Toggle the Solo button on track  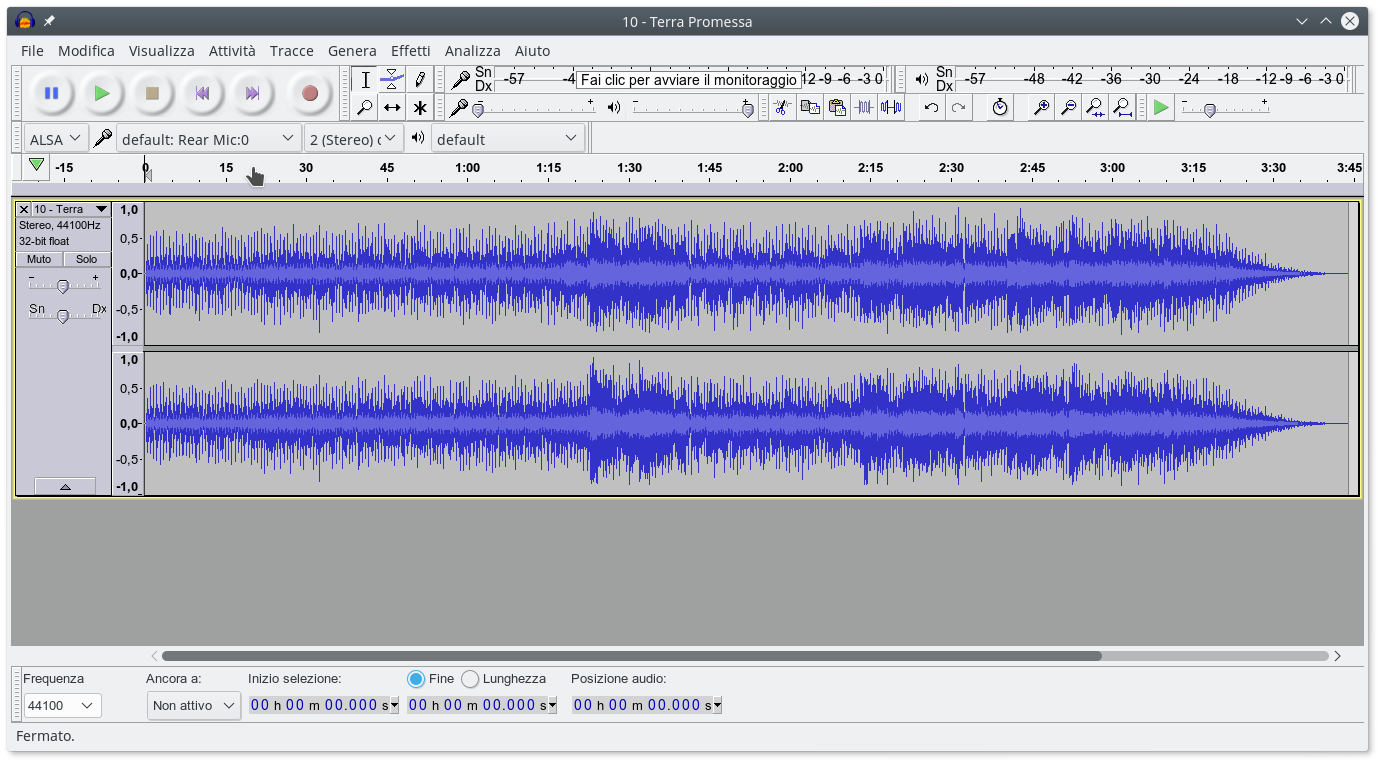pos(87,259)
